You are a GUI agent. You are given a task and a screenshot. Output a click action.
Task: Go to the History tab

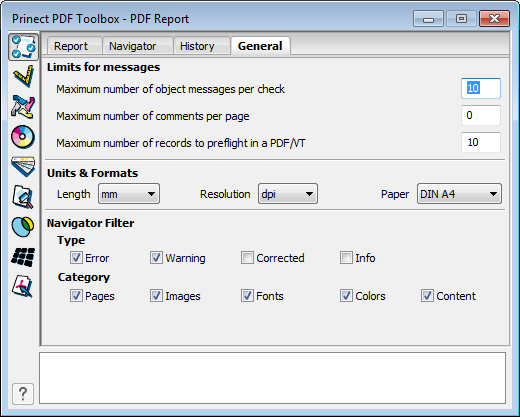click(197, 46)
